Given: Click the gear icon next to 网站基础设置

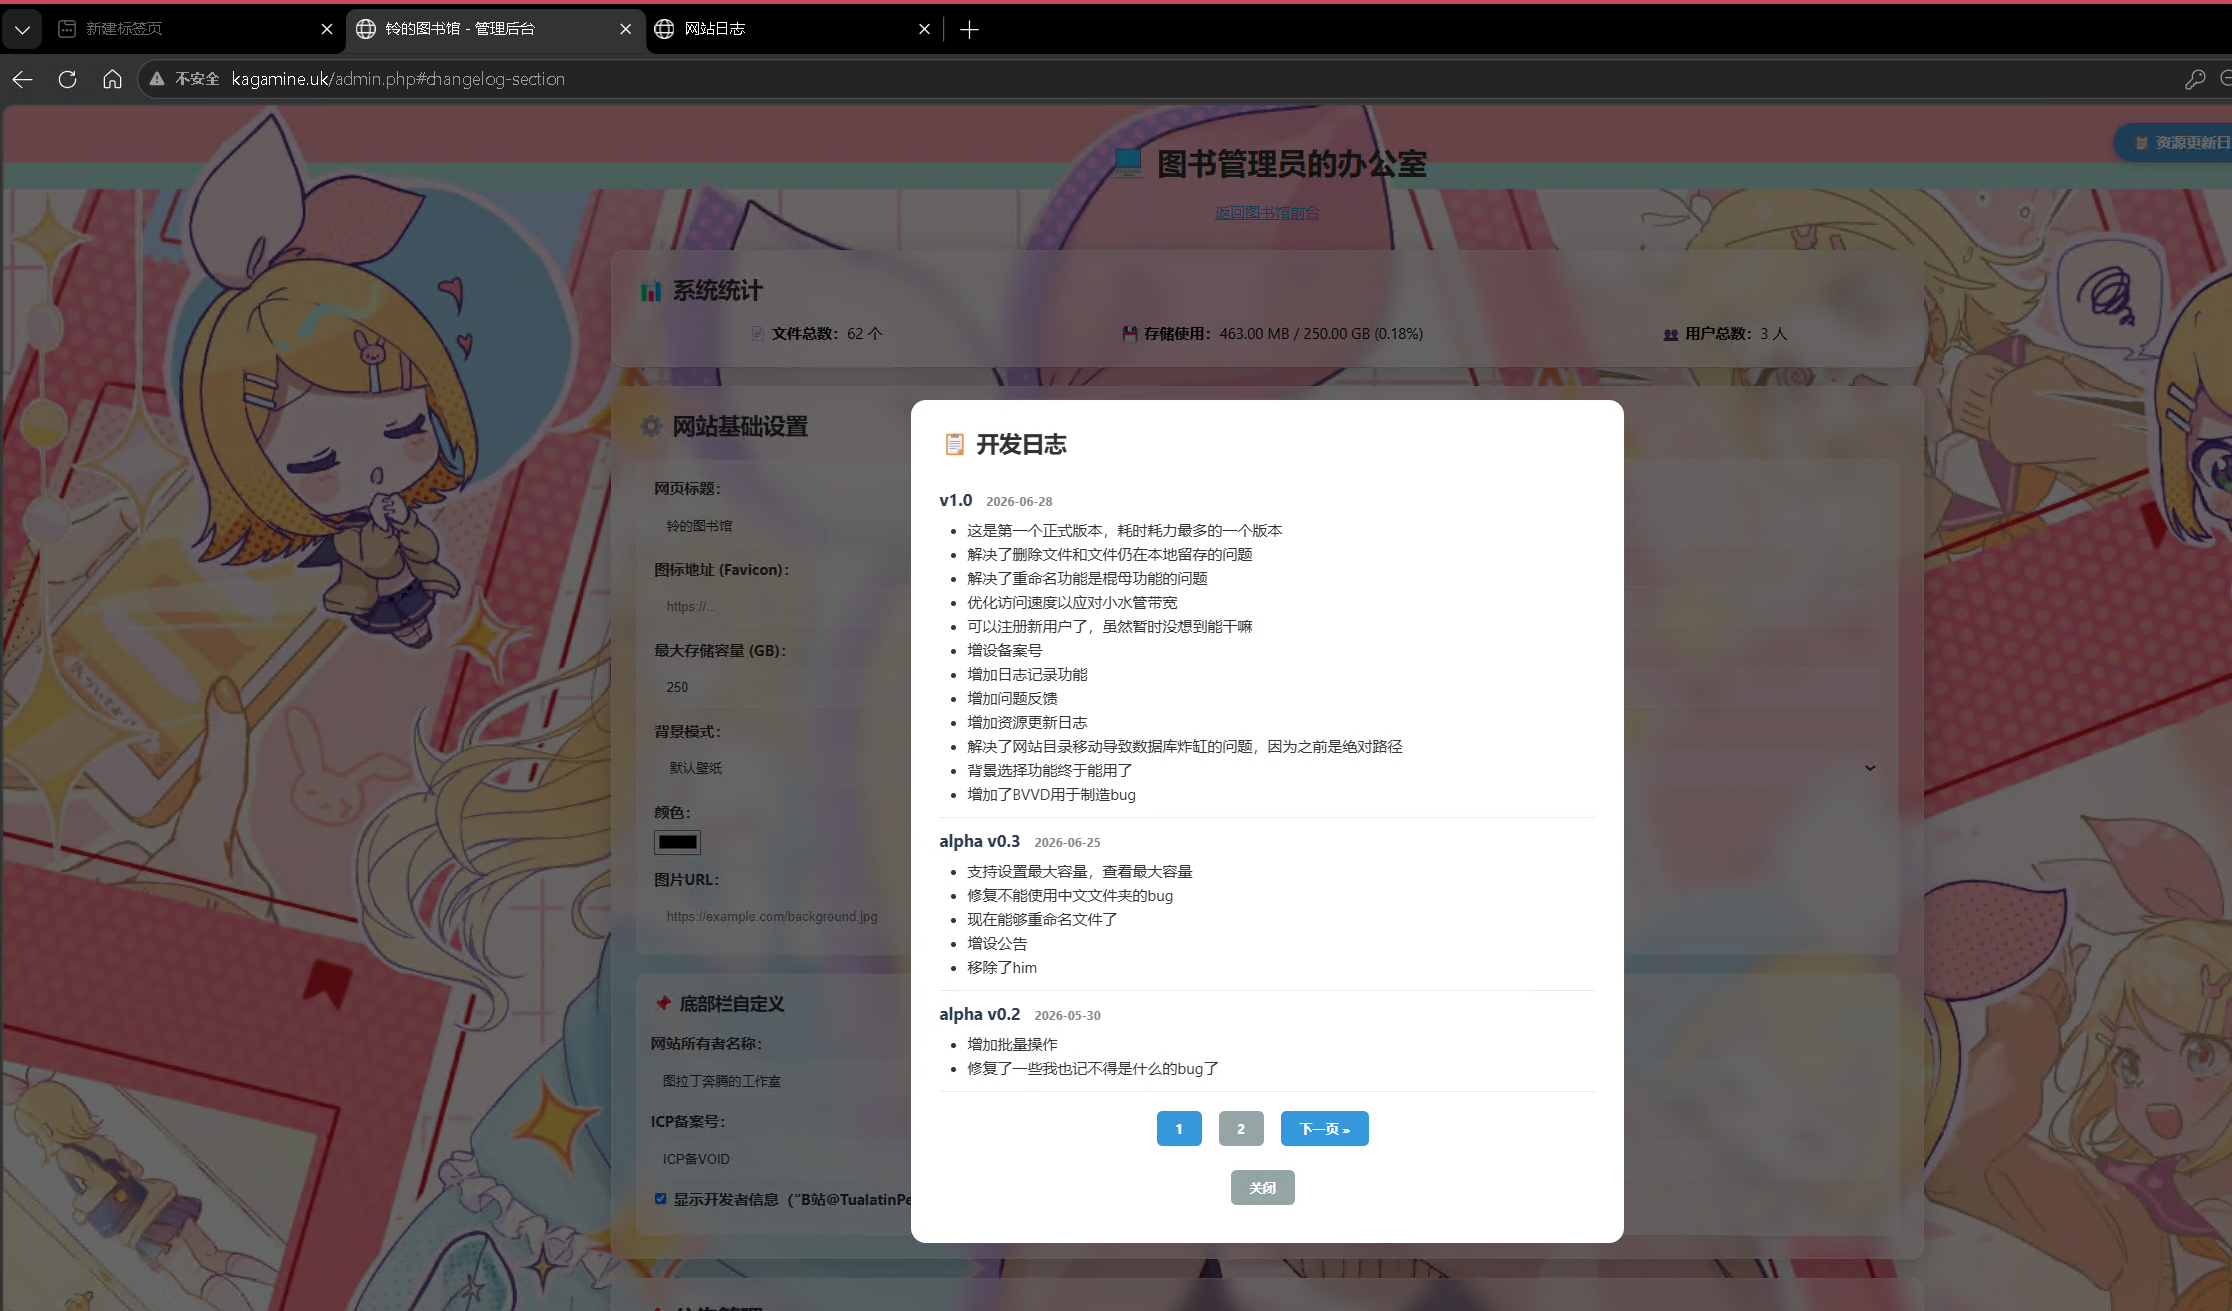Looking at the screenshot, I should pos(651,427).
